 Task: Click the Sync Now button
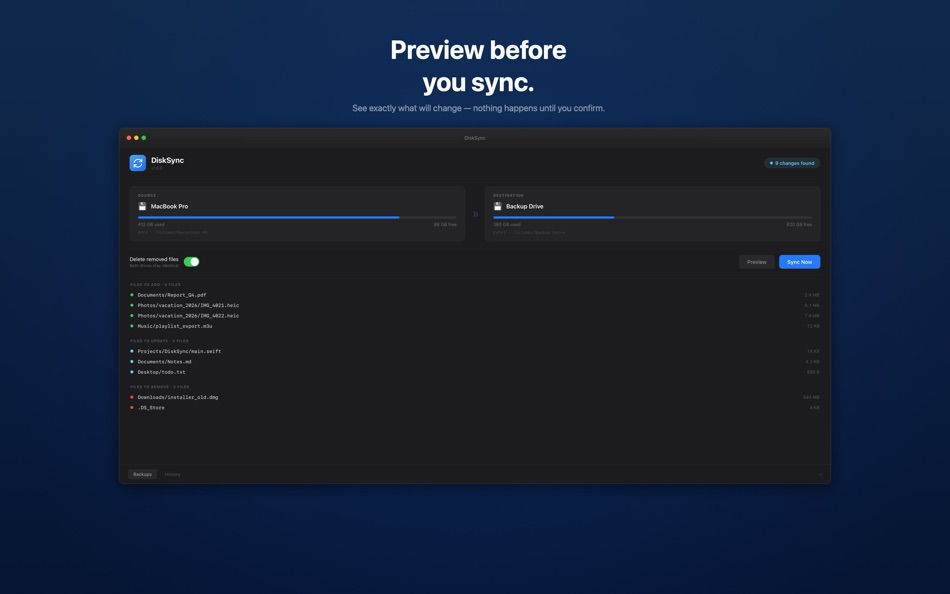[800, 261]
